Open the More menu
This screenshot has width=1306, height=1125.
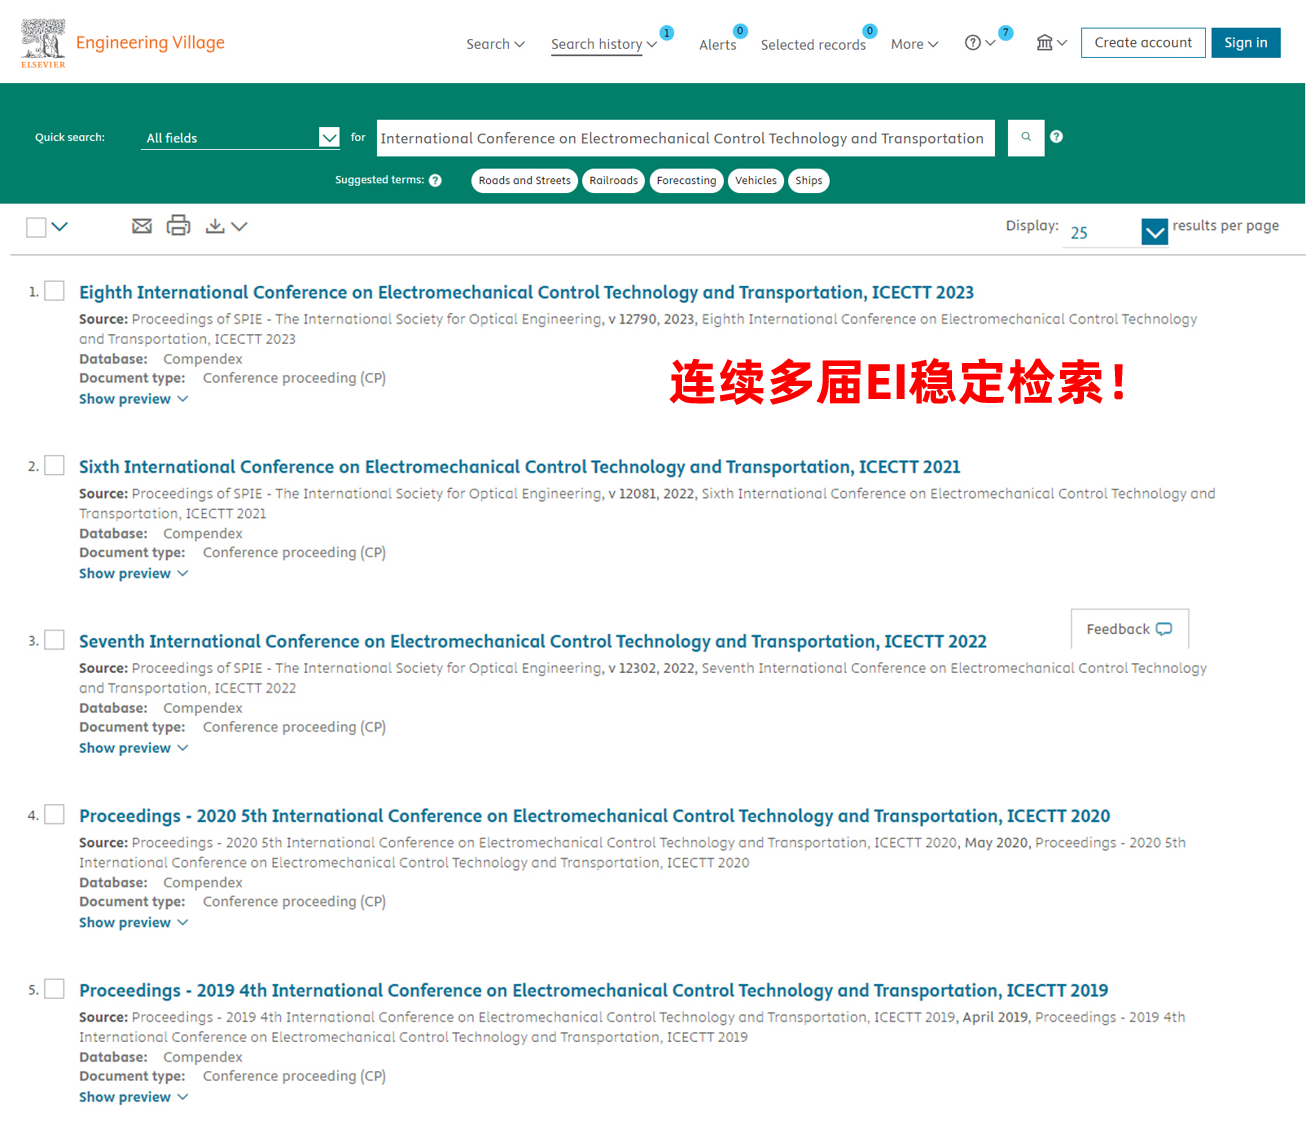[x=914, y=44]
